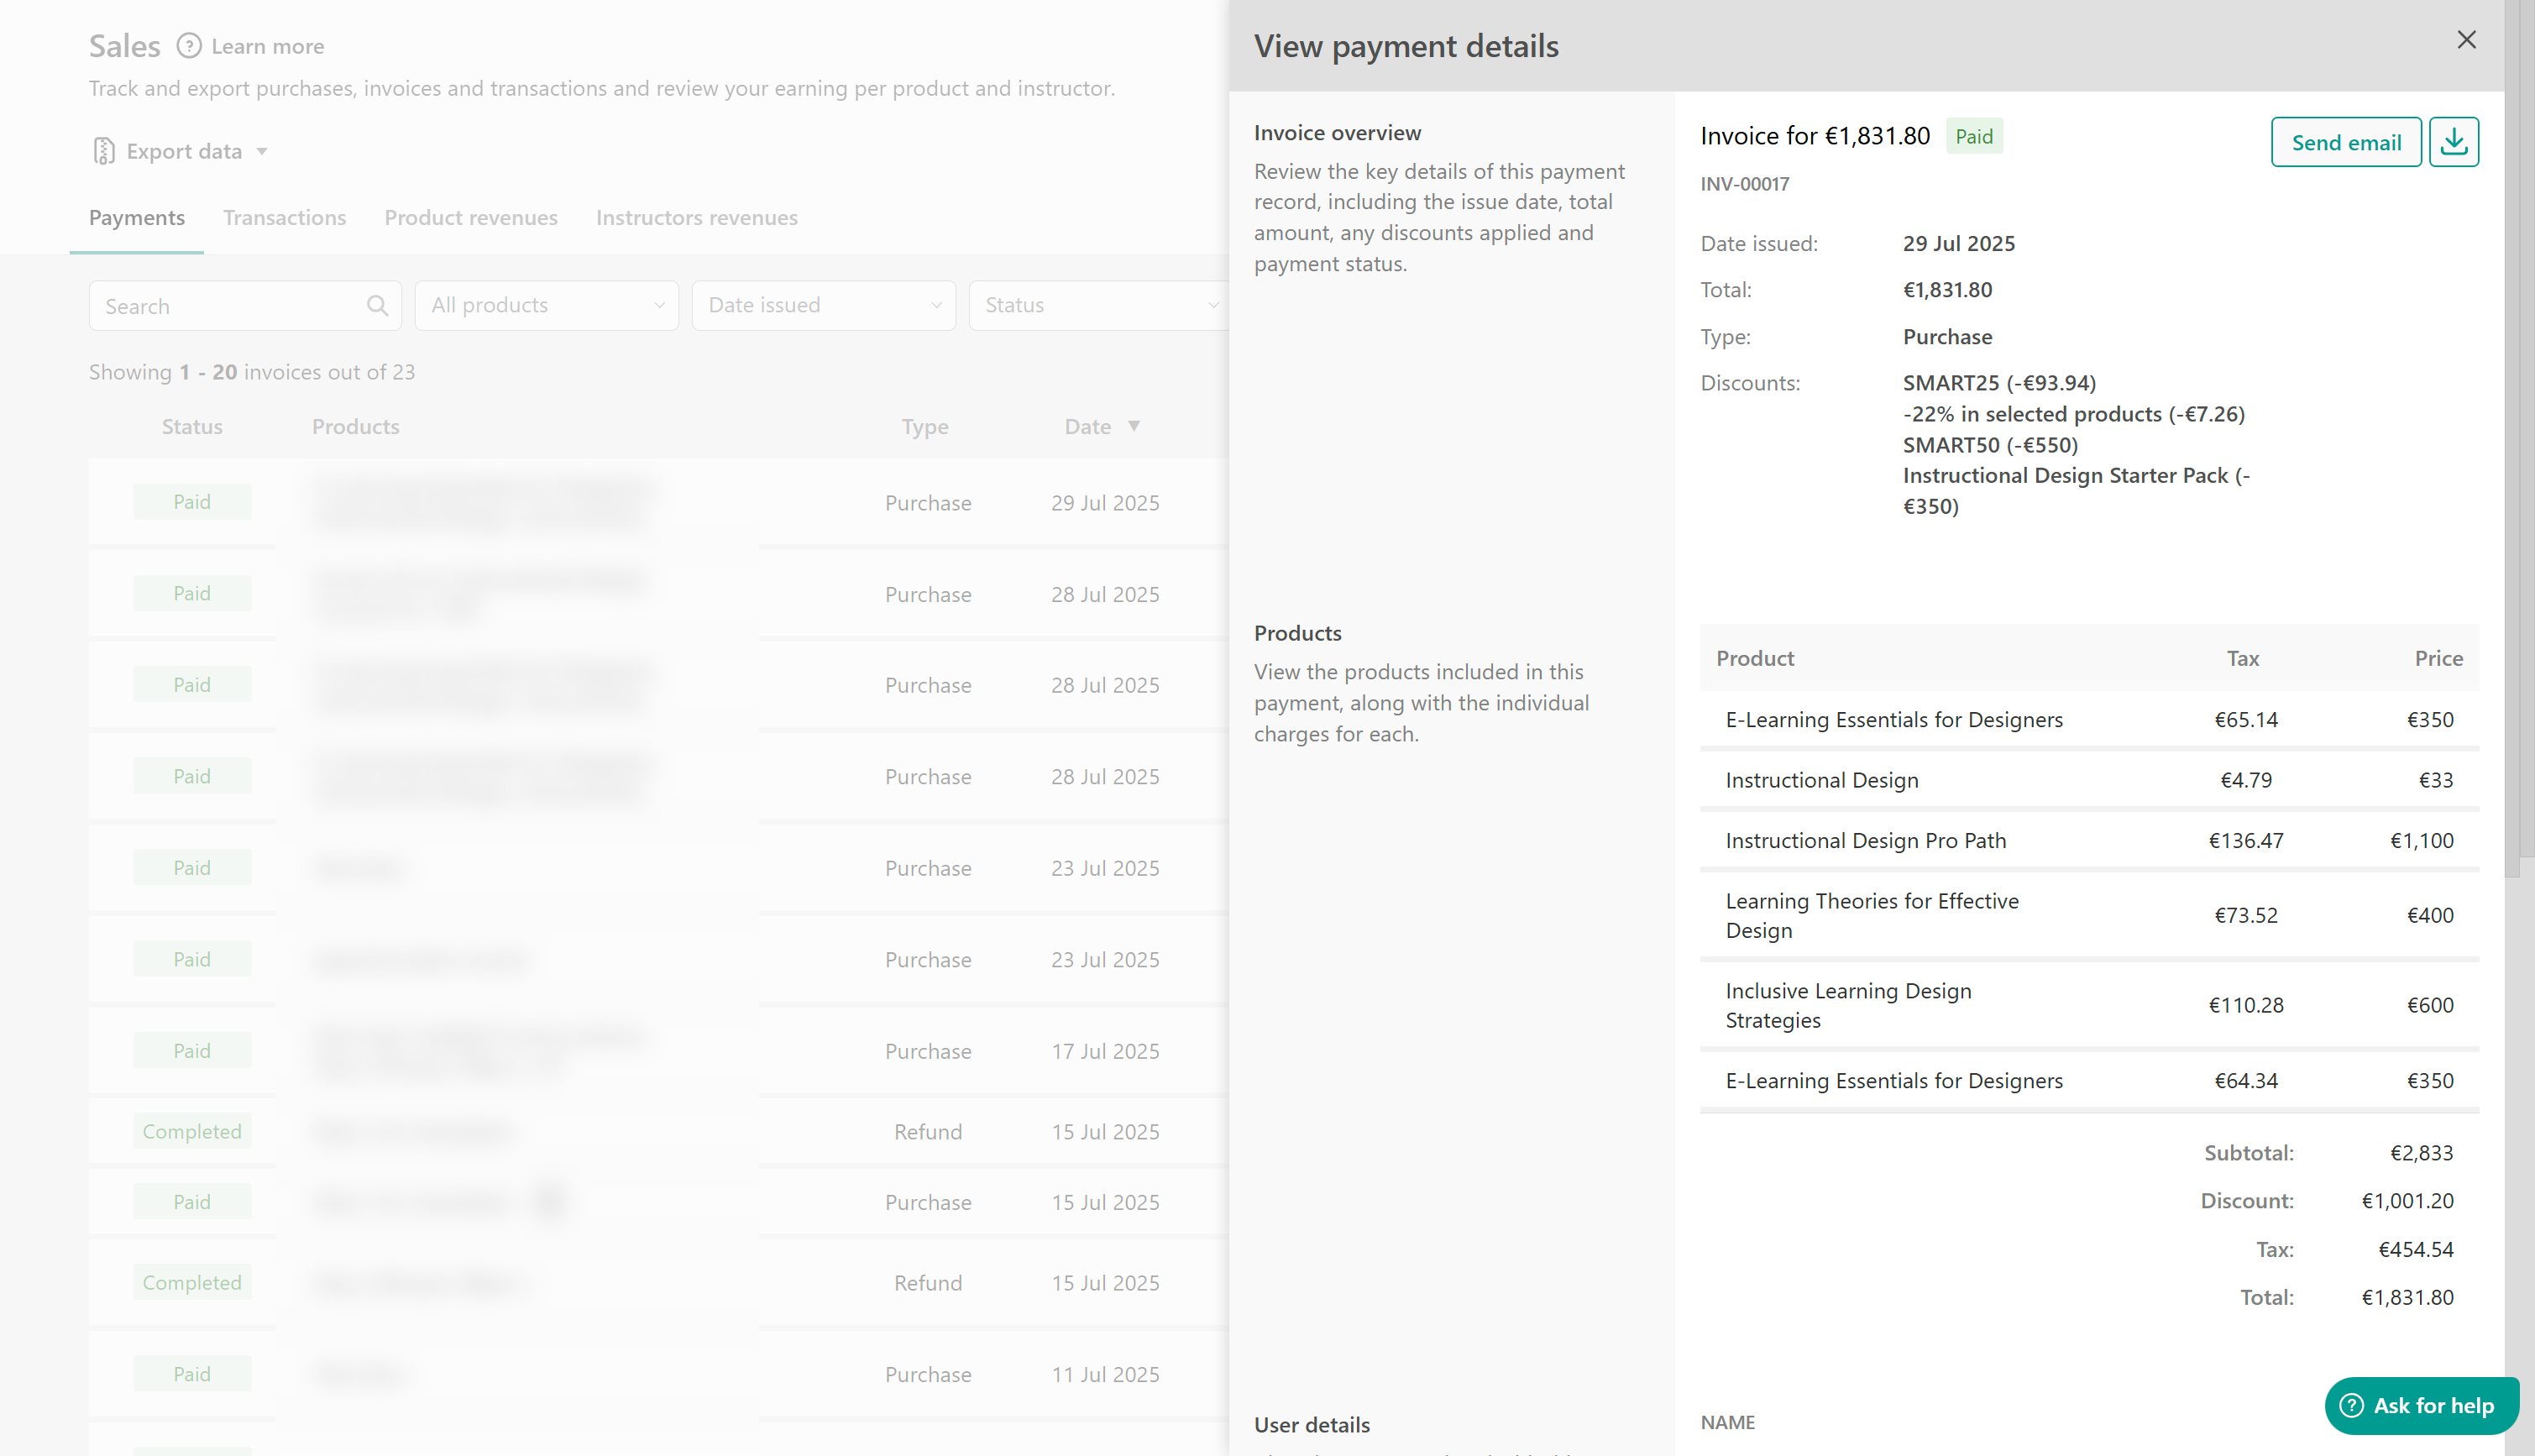Open the Learn more link
Screen dimensions: 2535x1456
267,47
